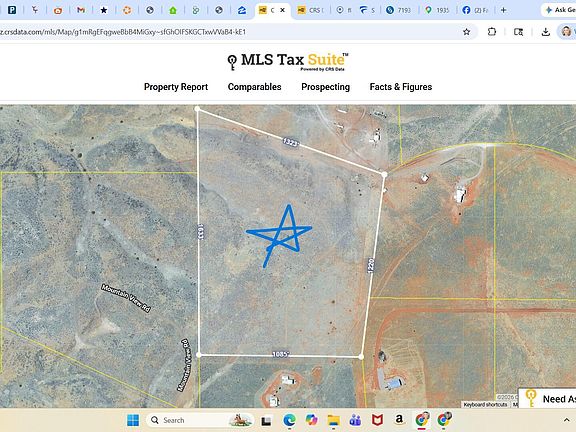The width and height of the screenshot is (576, 432).
Task: Switch to the second CRS tab
Action: pyautogui.click(x=311, y=10)
